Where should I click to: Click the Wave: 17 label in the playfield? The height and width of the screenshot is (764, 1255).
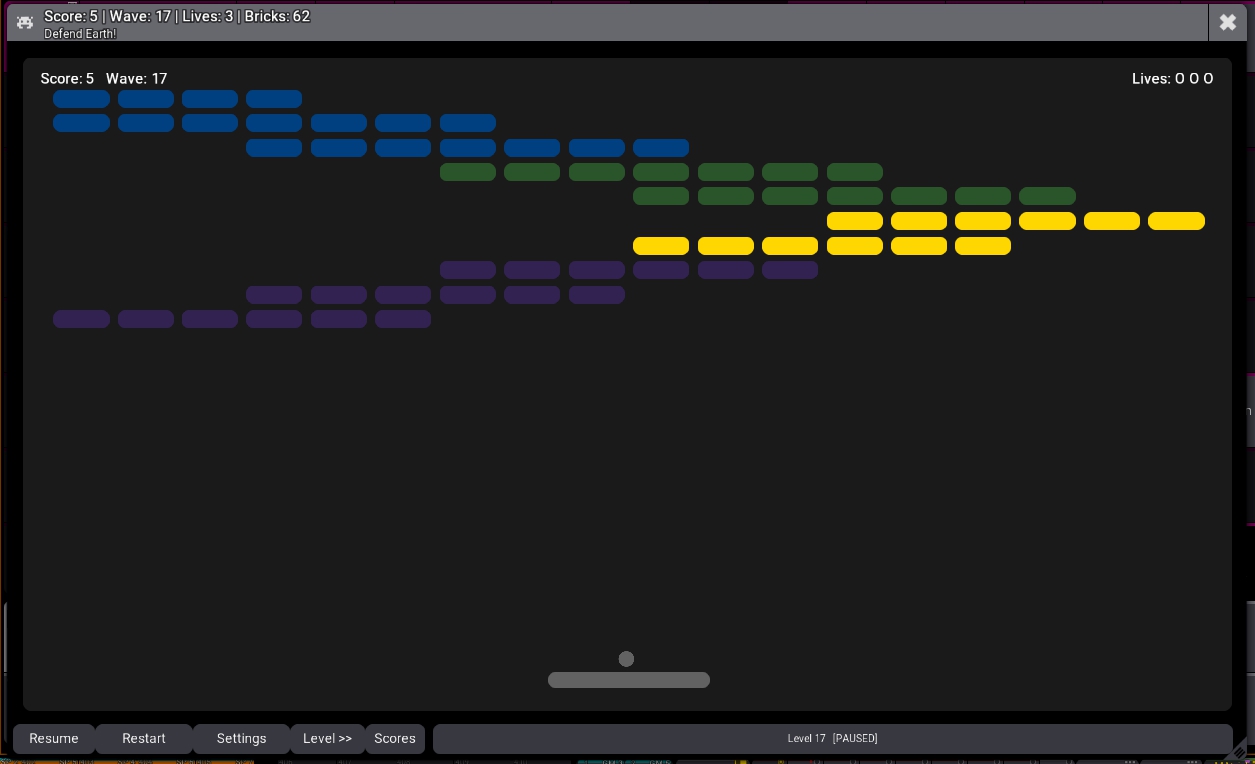(136, 79)
